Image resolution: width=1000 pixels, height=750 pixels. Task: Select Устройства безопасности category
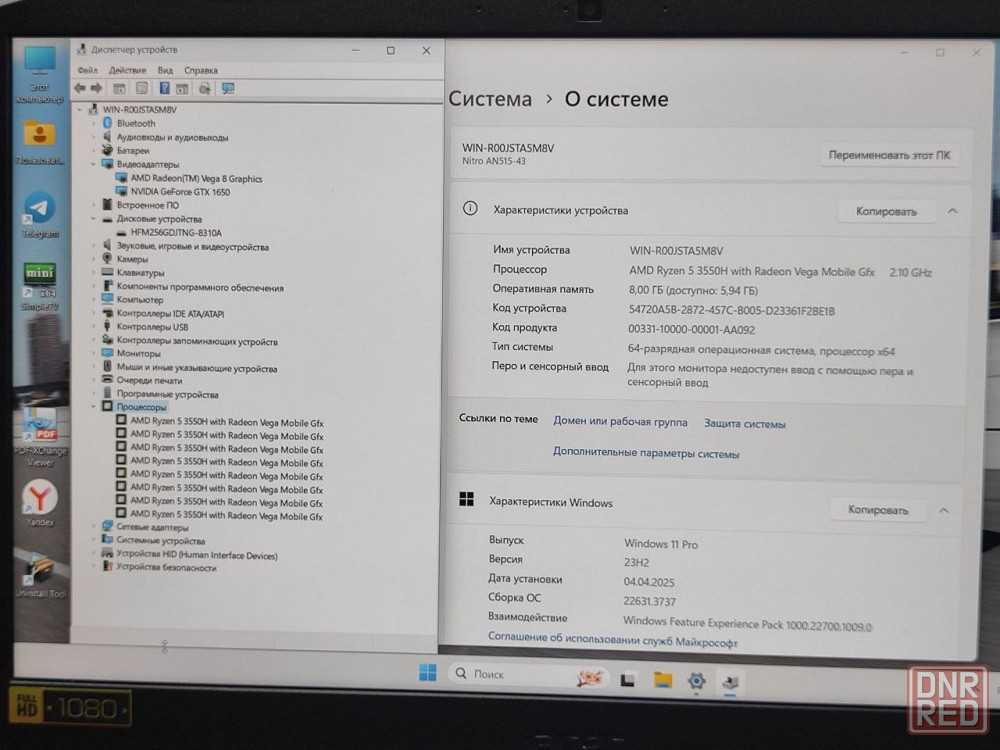click(x=166, y=568)
